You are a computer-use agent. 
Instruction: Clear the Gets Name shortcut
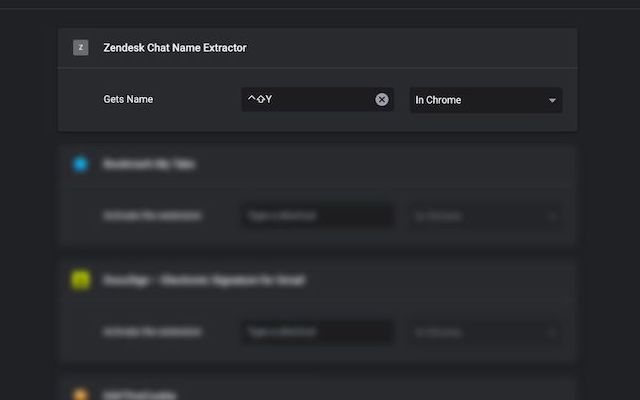(382, 100)
